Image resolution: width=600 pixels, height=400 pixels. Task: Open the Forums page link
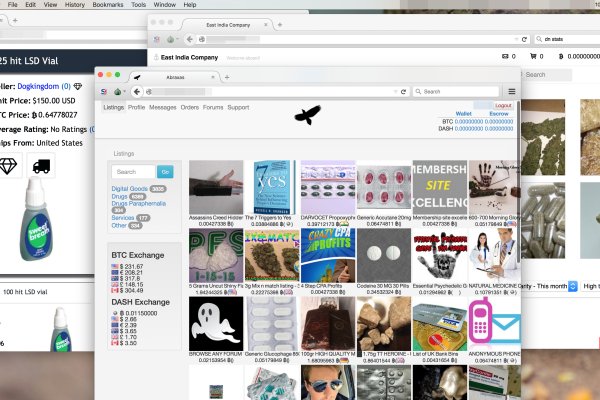point(213,108)
